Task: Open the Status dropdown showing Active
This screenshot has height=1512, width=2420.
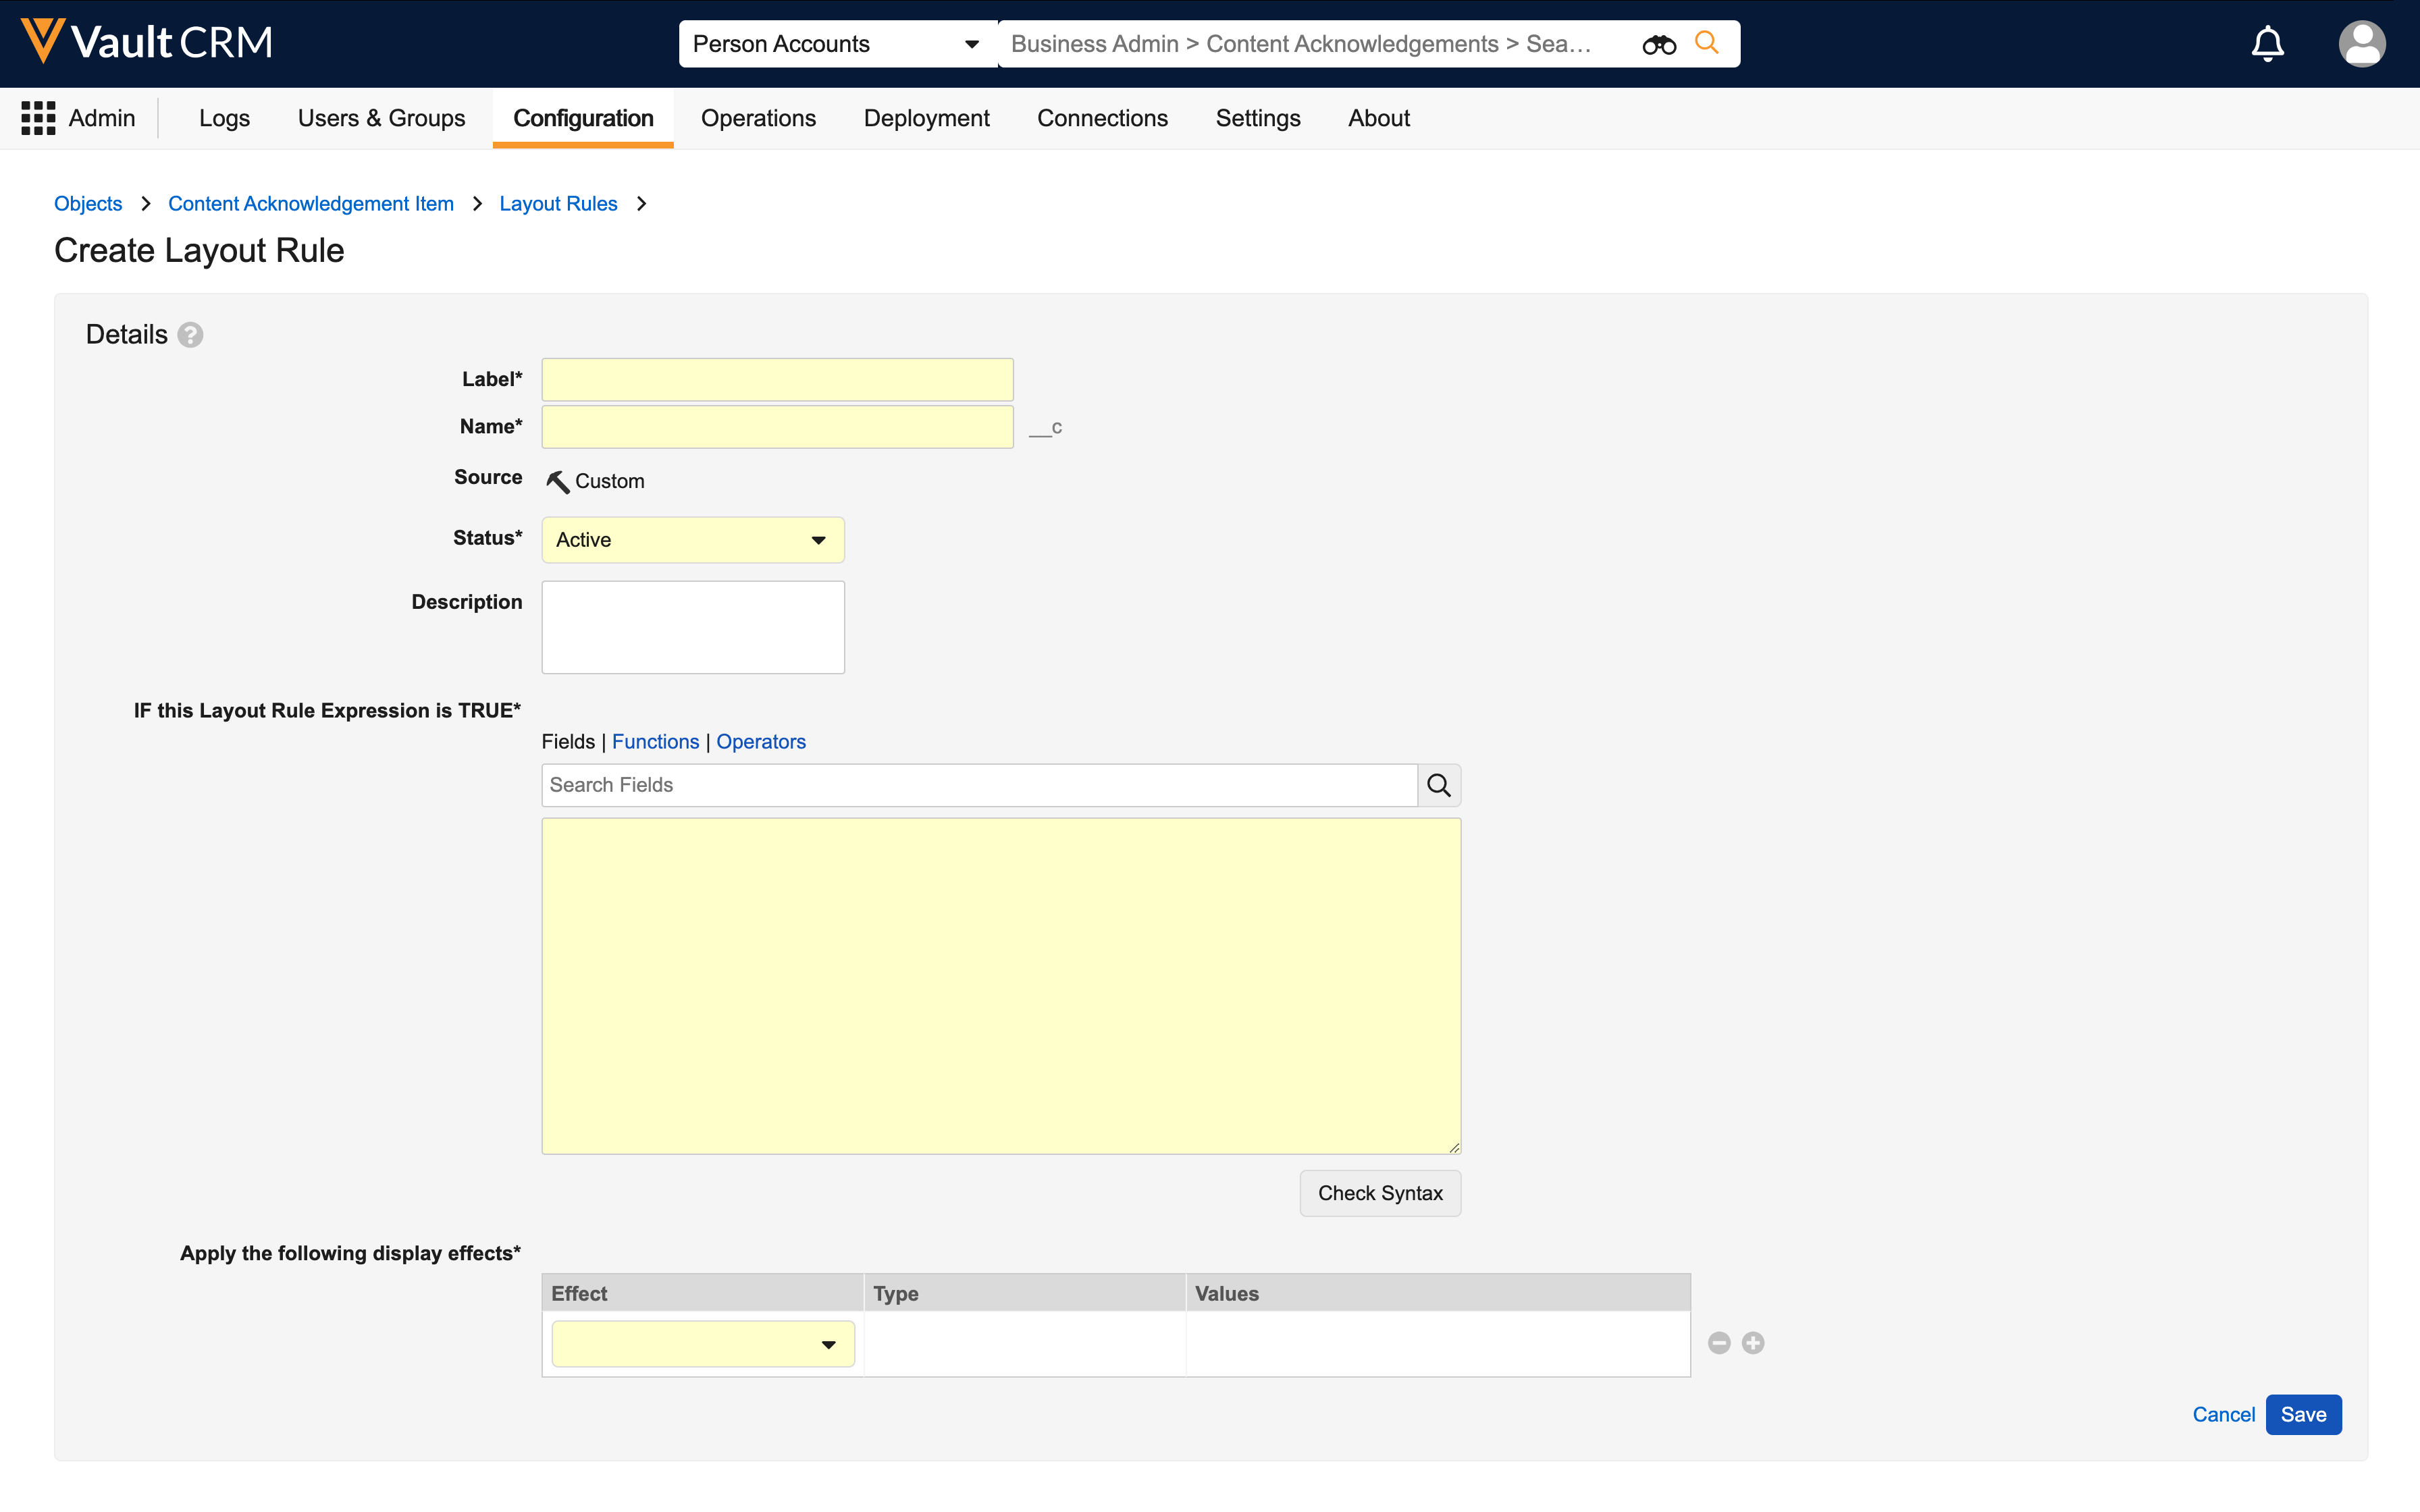Action: click(x=692, y=540)
